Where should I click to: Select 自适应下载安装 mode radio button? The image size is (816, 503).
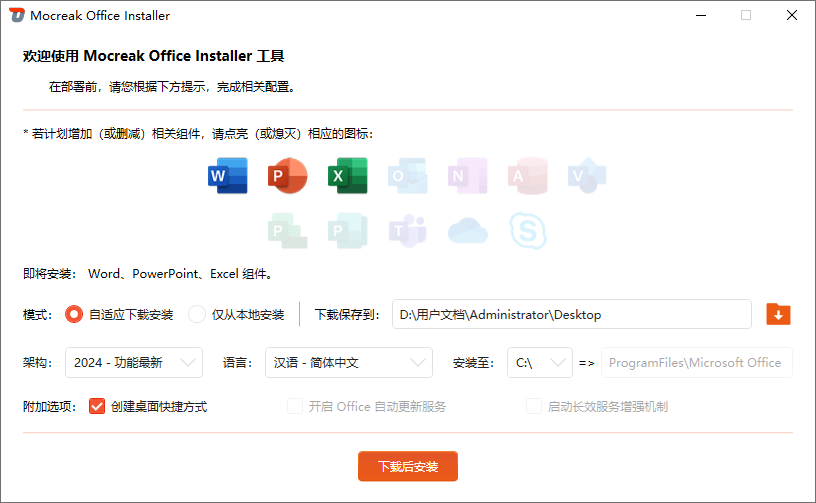74,314
